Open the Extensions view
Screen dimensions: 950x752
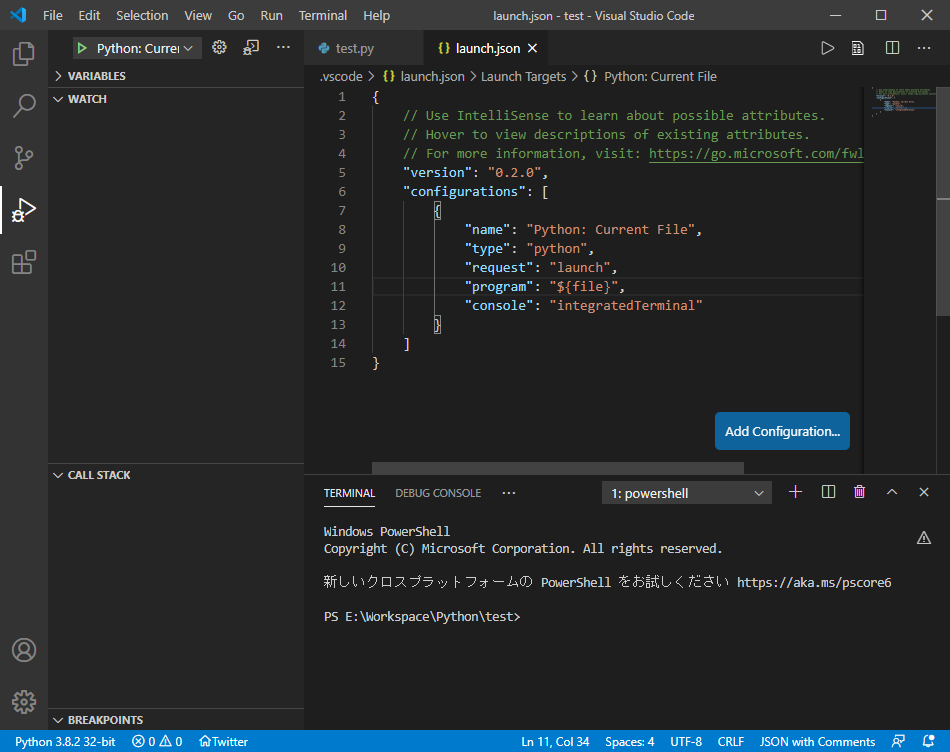click(24, 262)
